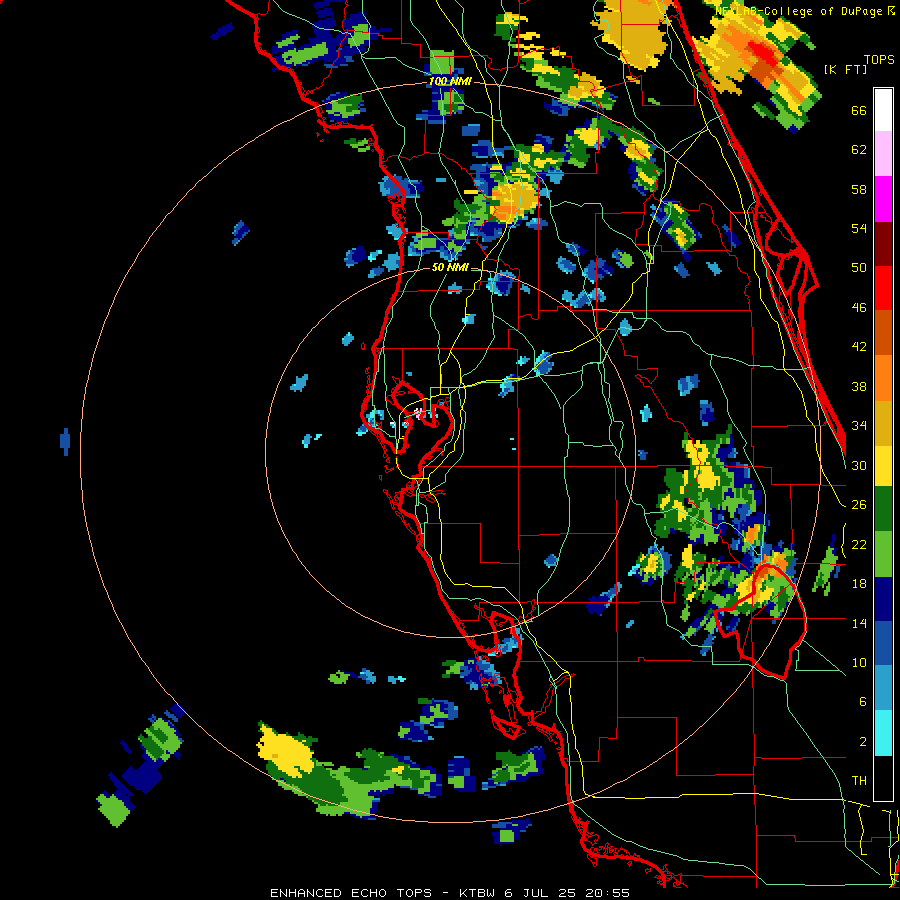
Task: Pick the magenta legend color band
Action: tap(883, 199)
